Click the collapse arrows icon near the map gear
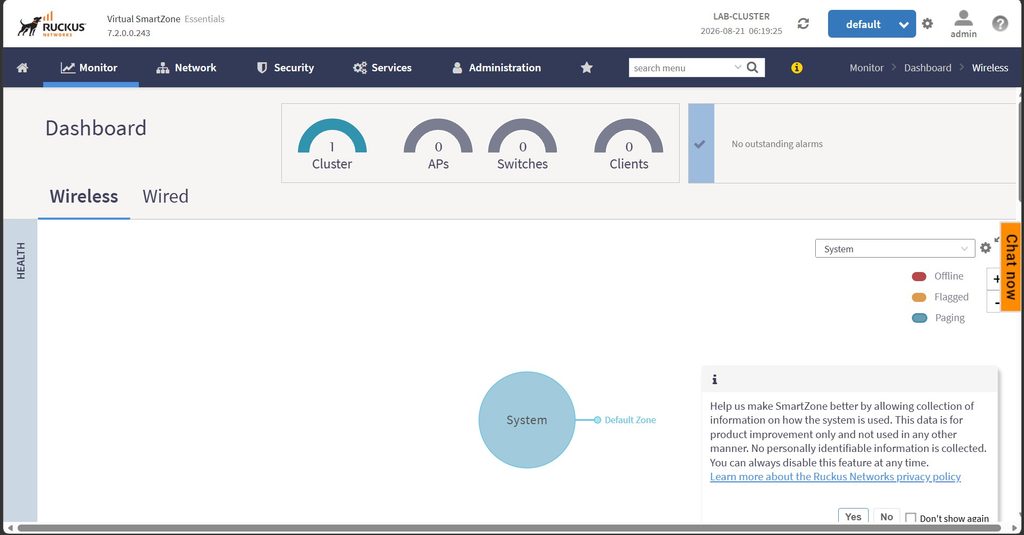The width and height of the screenshot is (1024, 535). [x=997, y=240]
